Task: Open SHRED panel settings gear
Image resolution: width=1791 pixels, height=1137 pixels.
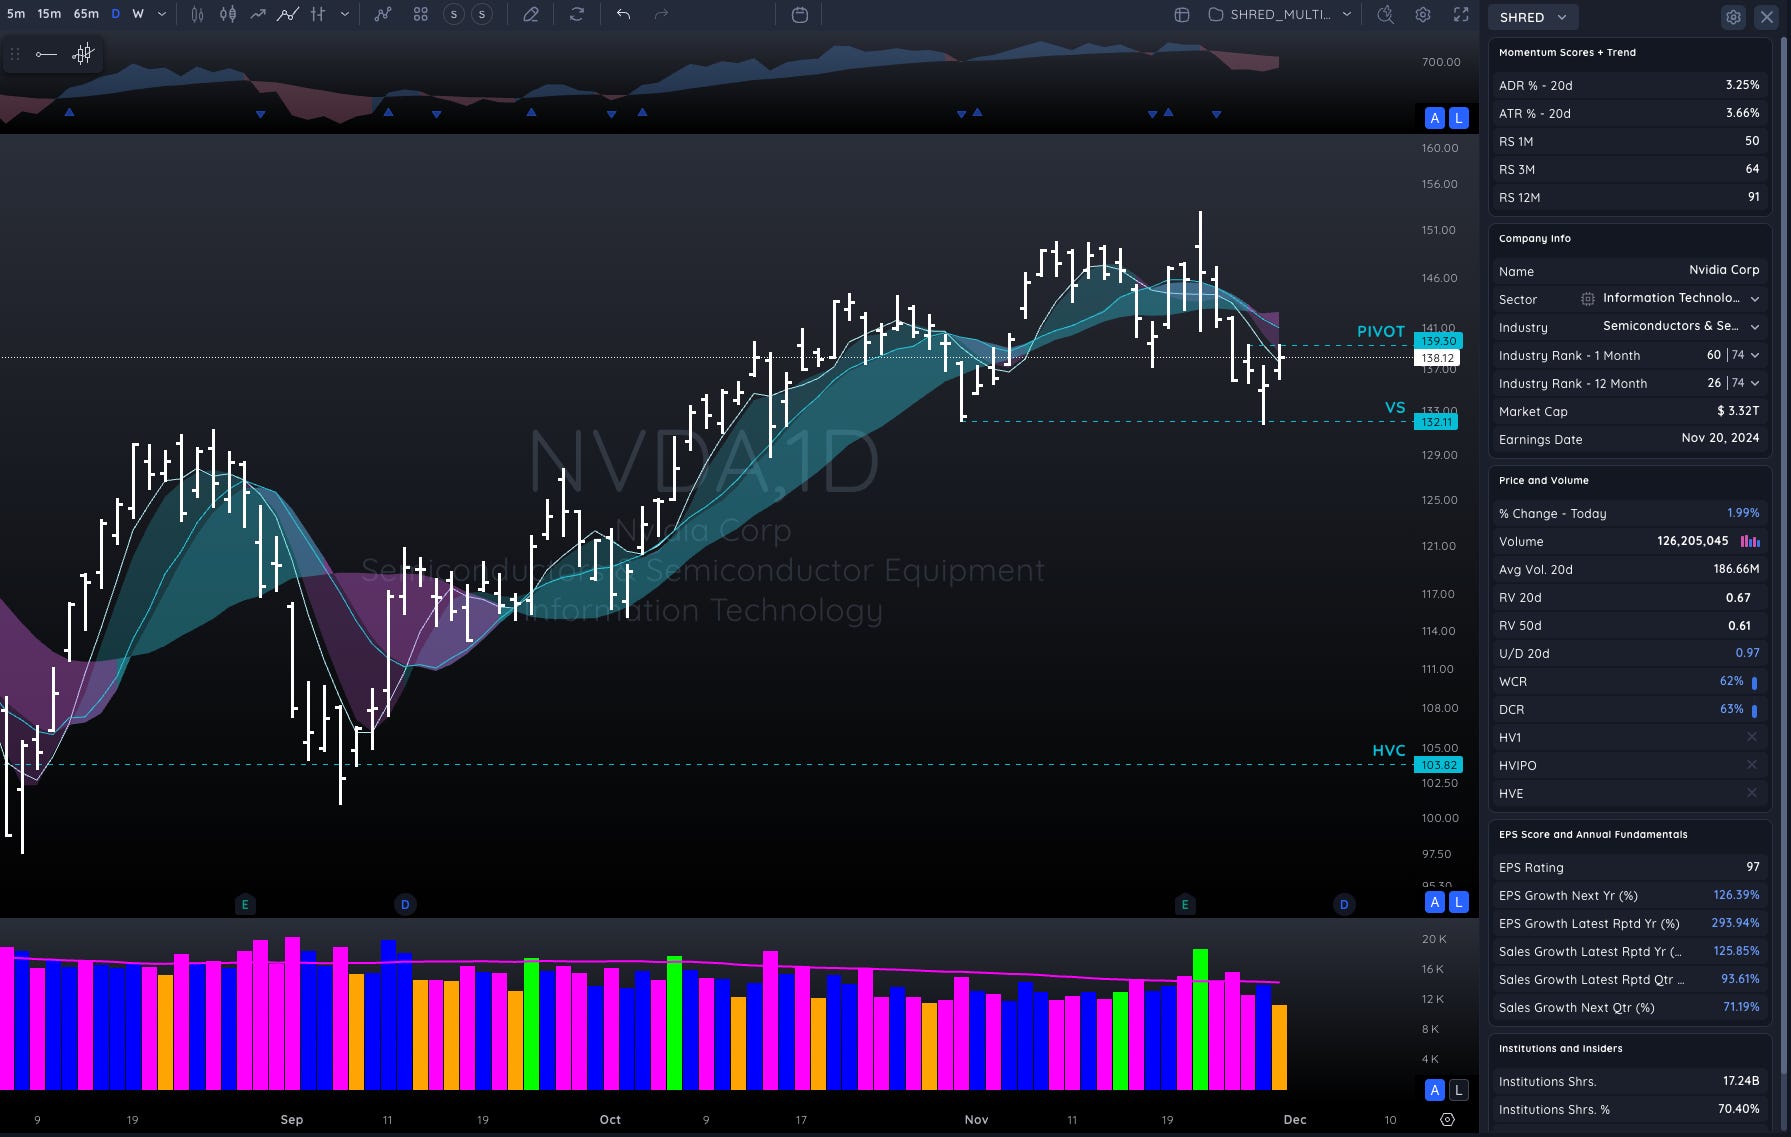Action: pos(1733,17)
